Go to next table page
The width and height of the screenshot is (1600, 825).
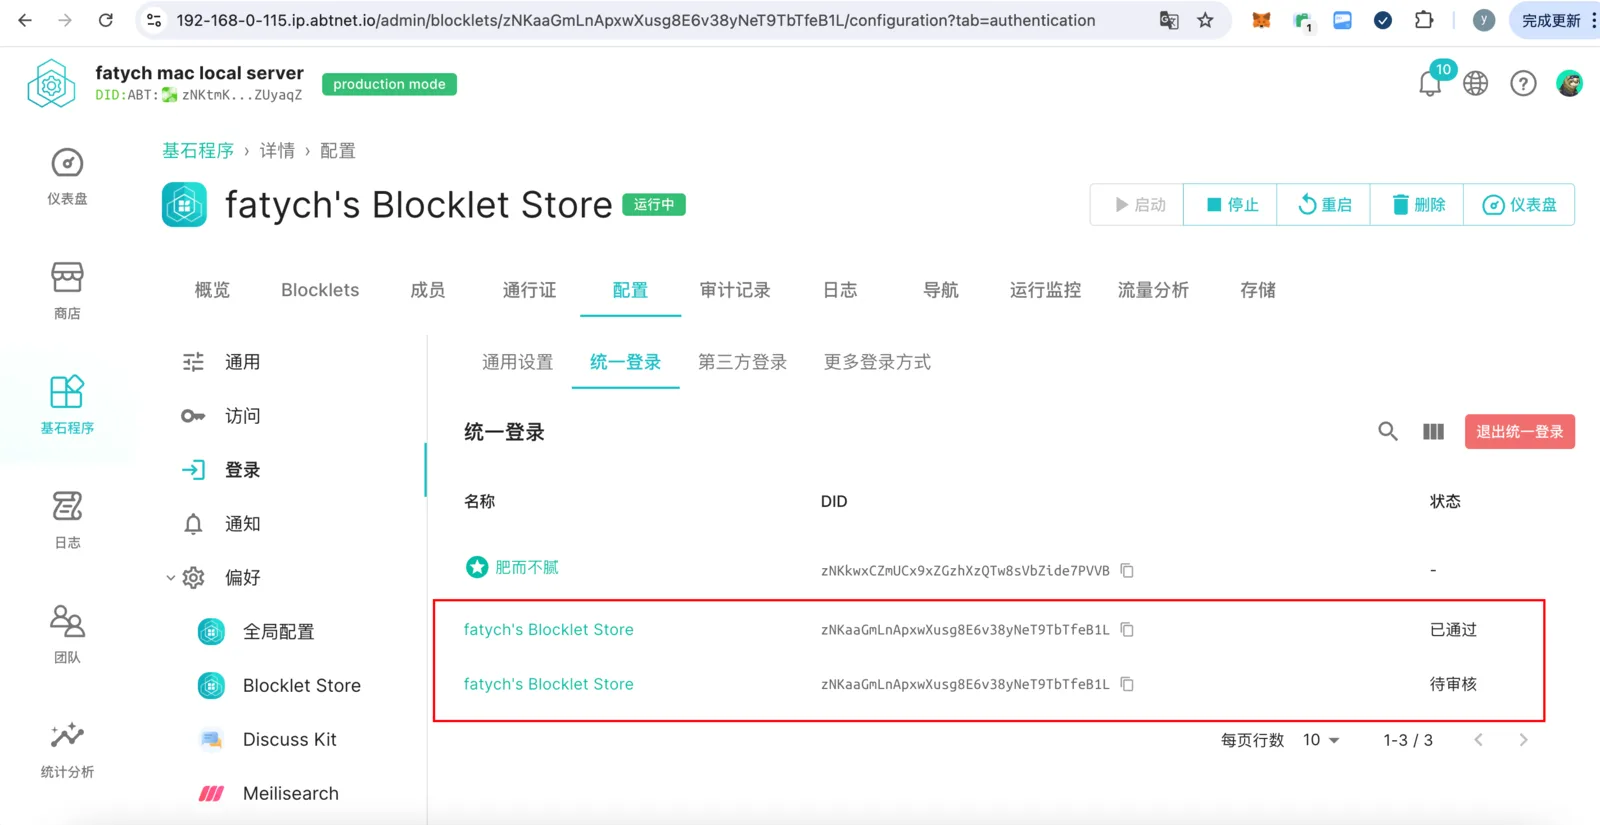point(1523,740)
